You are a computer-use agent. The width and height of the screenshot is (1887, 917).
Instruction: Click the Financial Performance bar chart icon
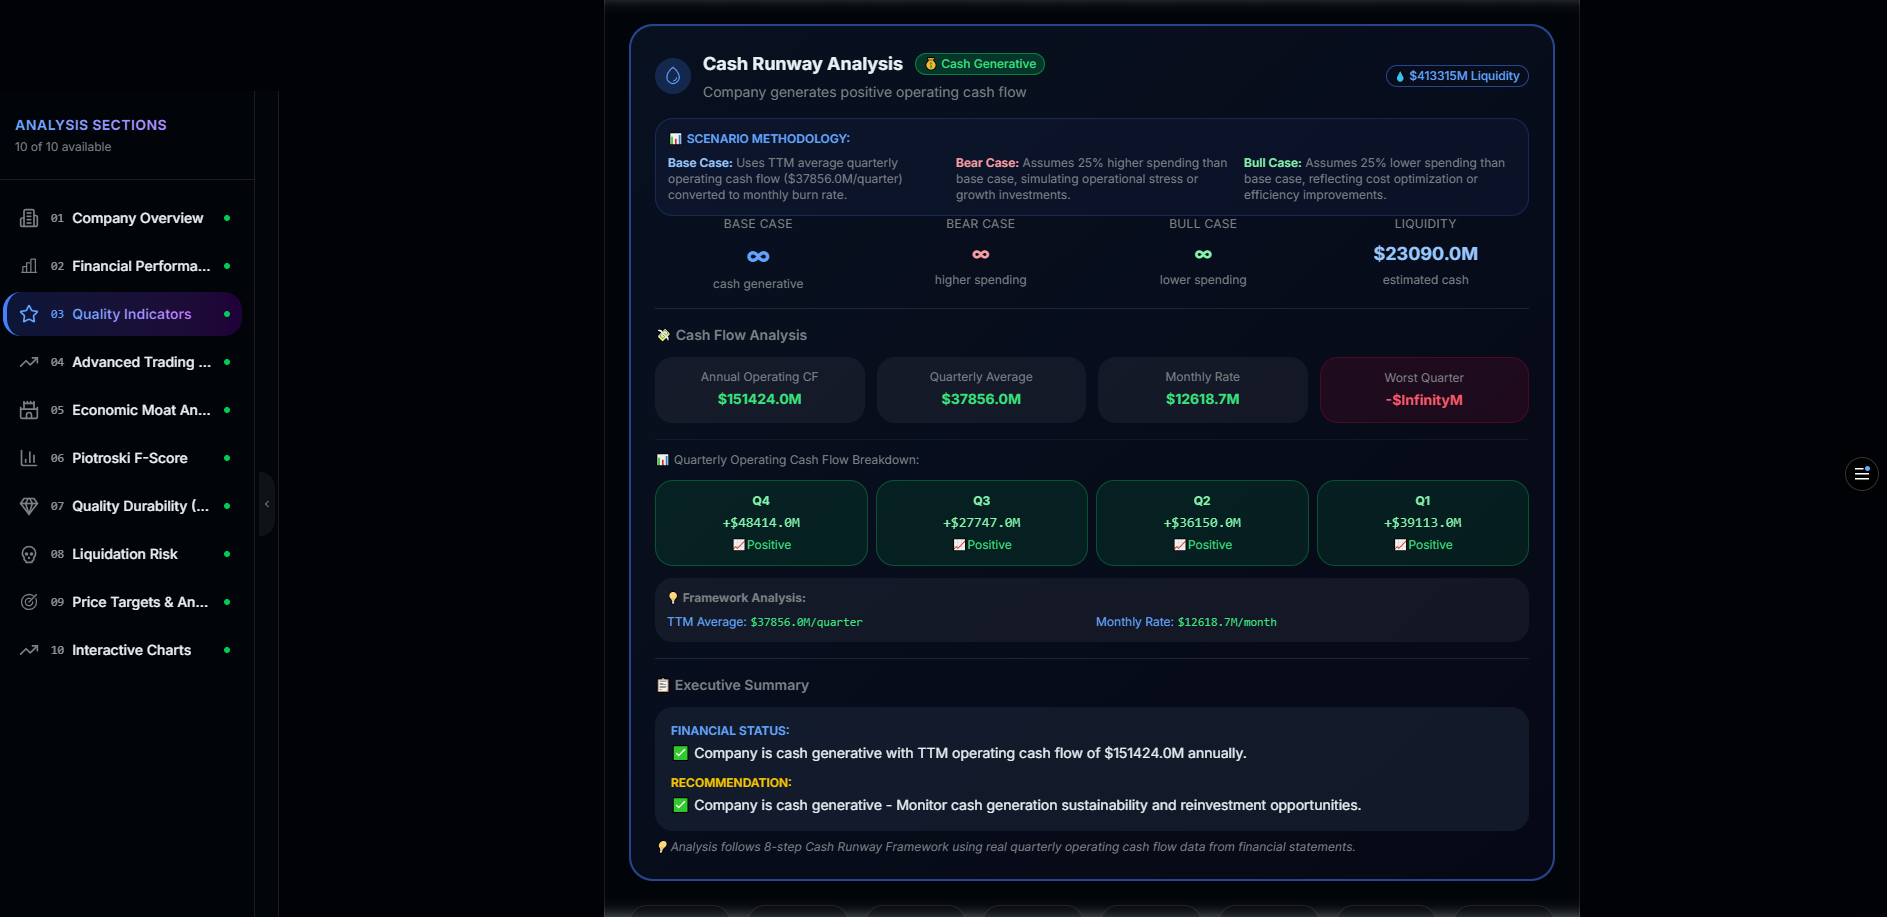(29, 266)
